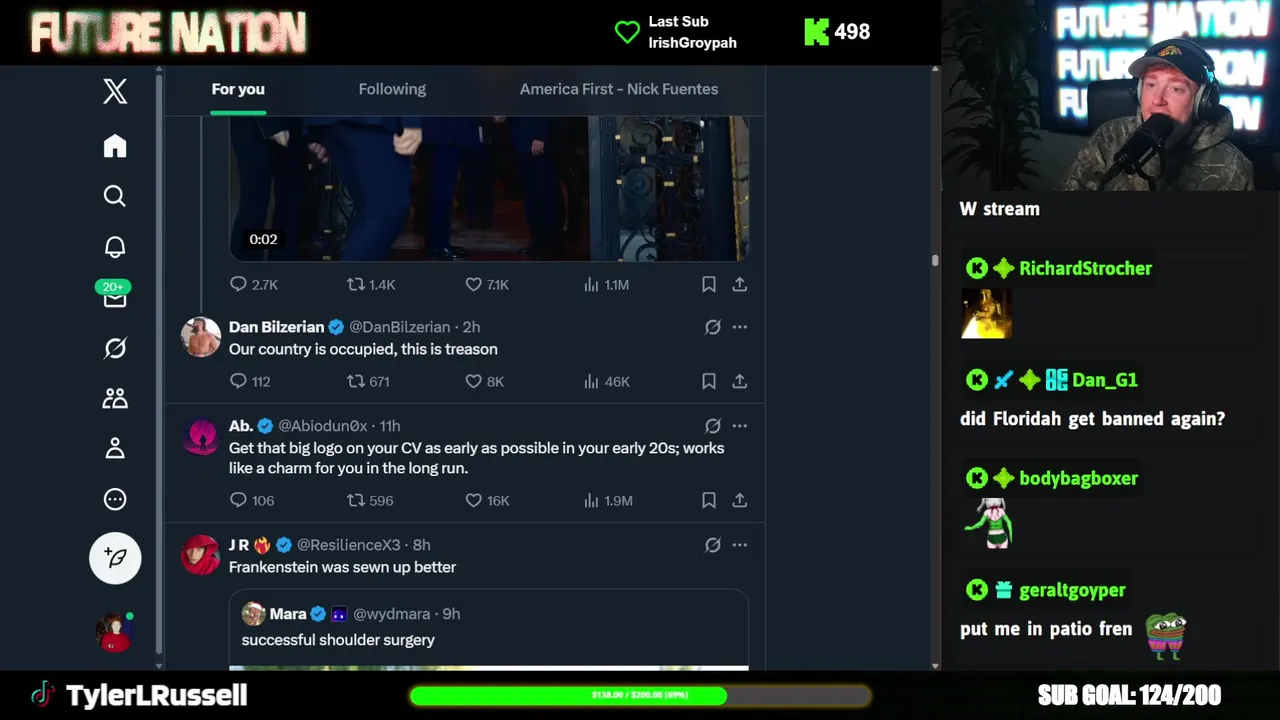Screen dimensions: 1280x720
Task: Open @DanBilzerian handle link
Action: pos(399,327)
